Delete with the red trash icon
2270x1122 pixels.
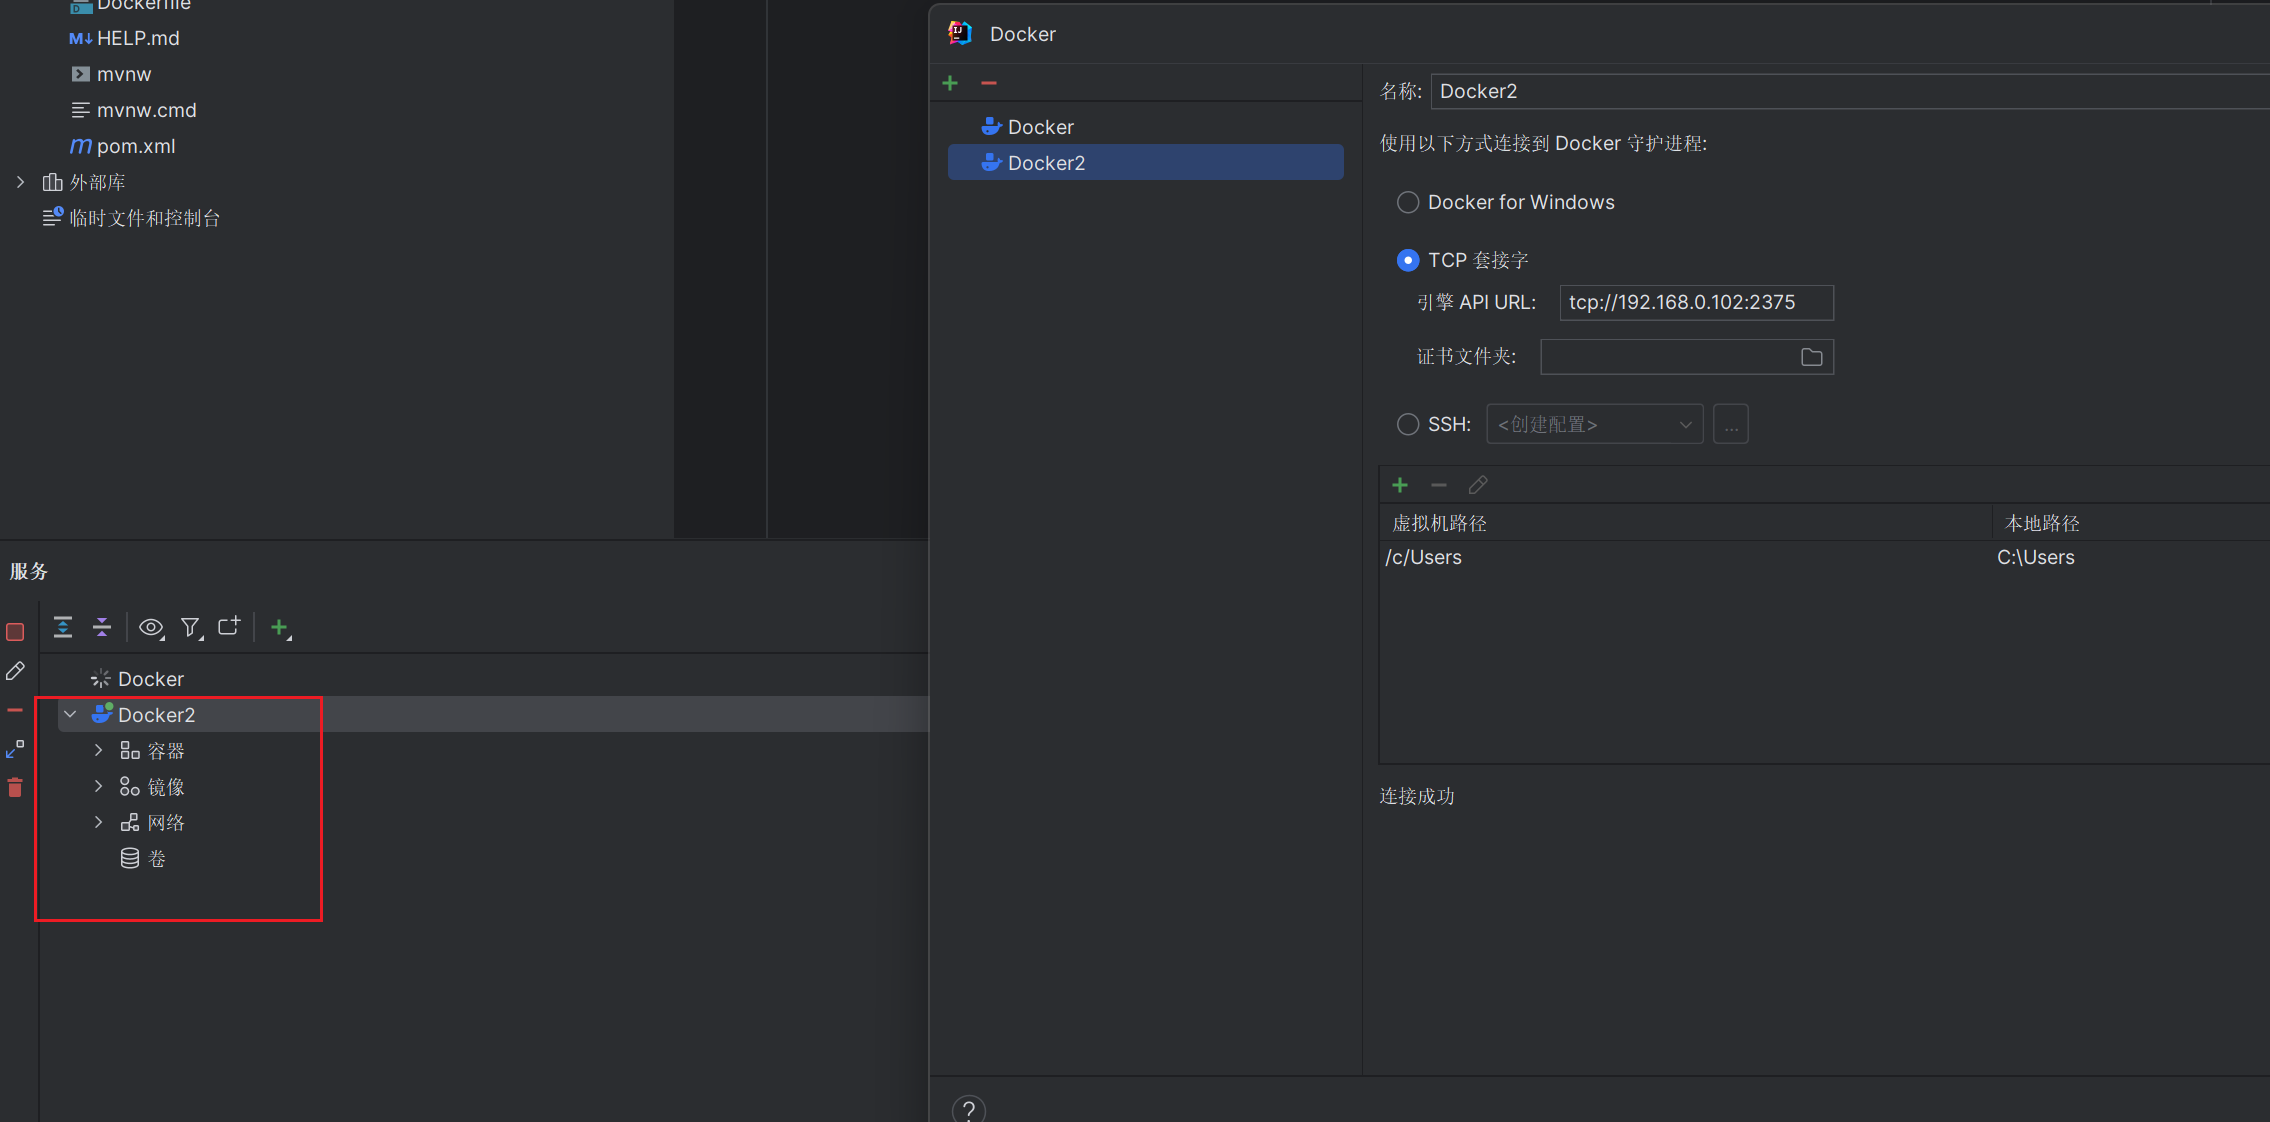15,788
